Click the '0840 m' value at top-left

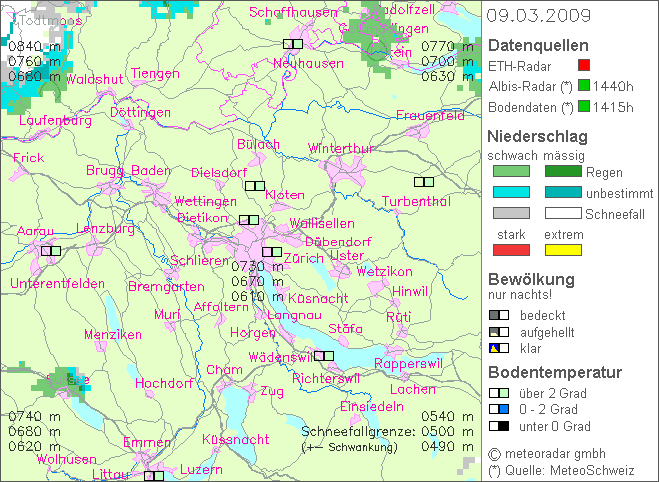click(34, 46)
